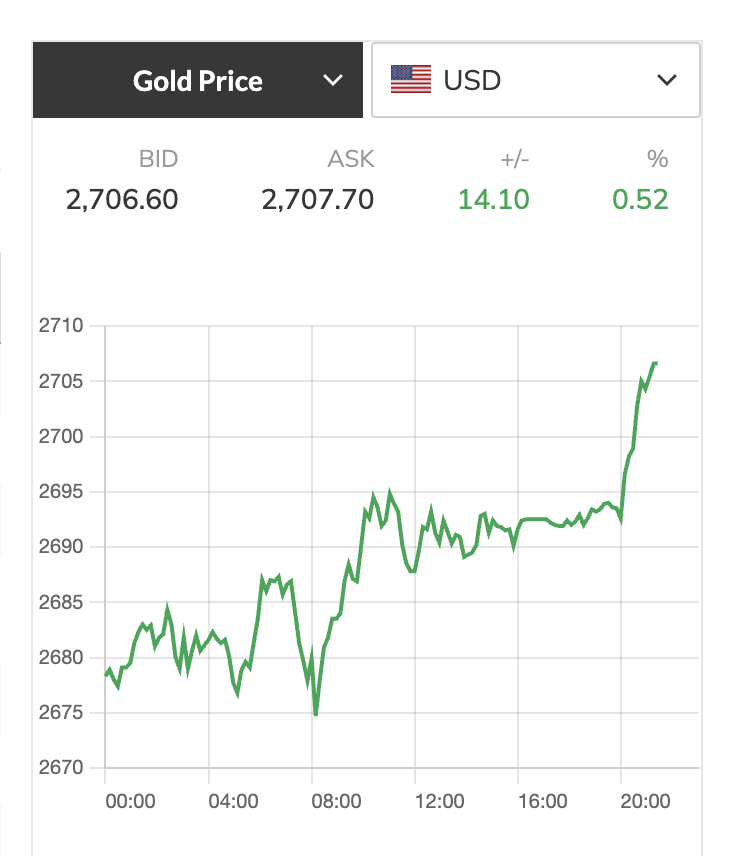Click the BID value 2,706.60
Viewport: 750px width, 856px height.
[x=122, y=199]
